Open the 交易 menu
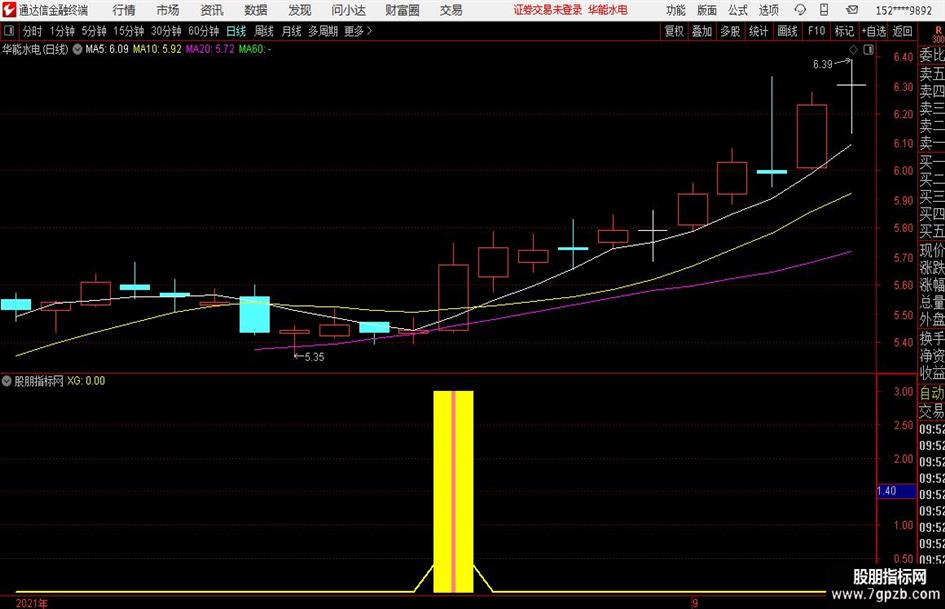The height and width of the screenshot is (609, 945). [x=451, y=10]
